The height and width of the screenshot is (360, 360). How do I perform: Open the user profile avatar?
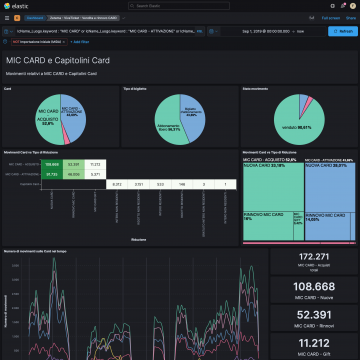pos(353,6)
